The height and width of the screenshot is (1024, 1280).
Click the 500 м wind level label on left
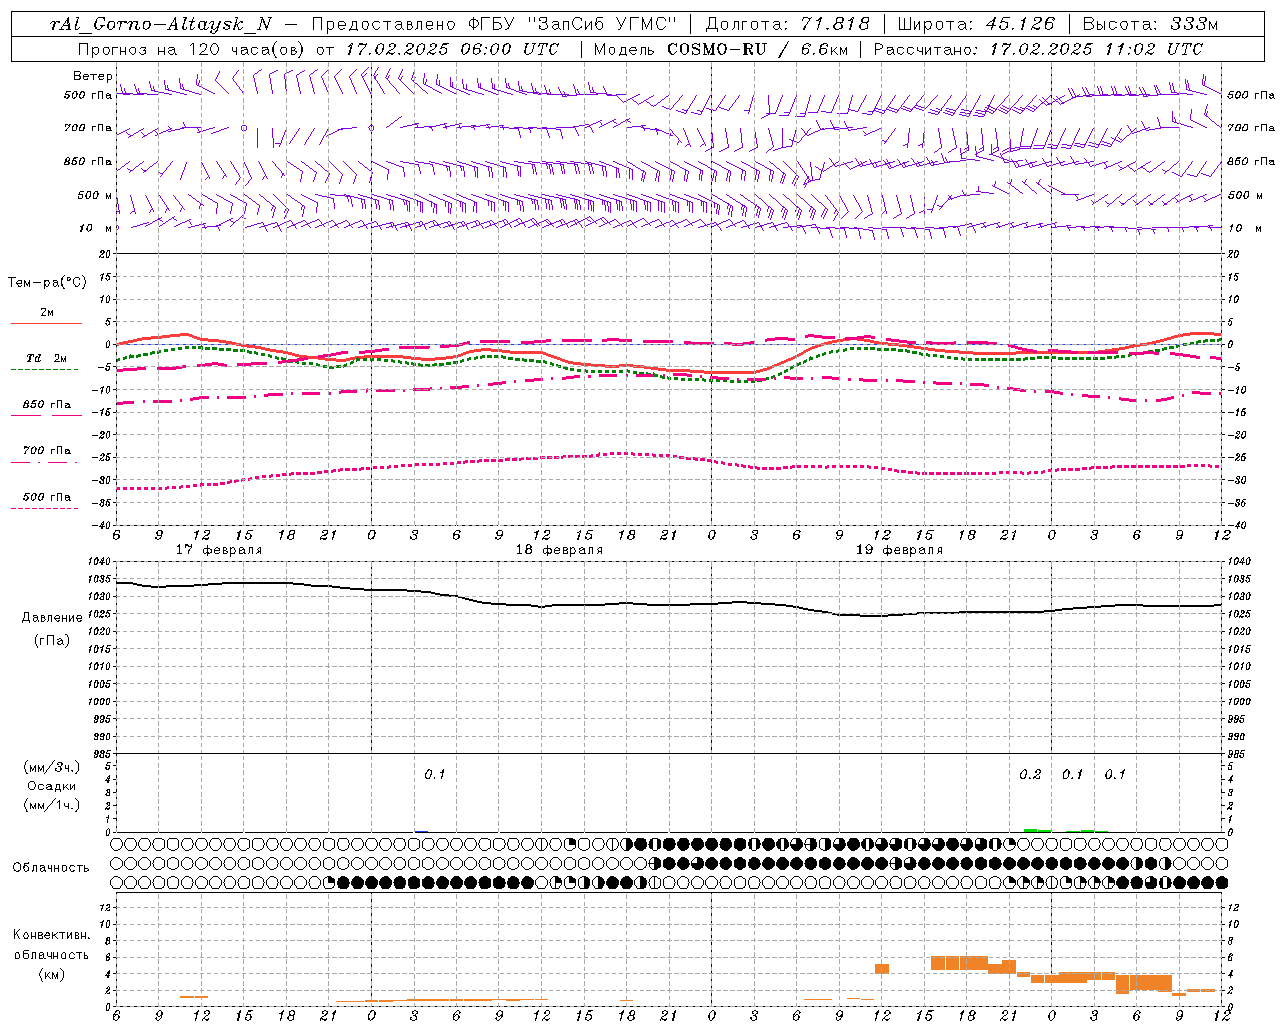pyautogui.click(x=93, y=196)
